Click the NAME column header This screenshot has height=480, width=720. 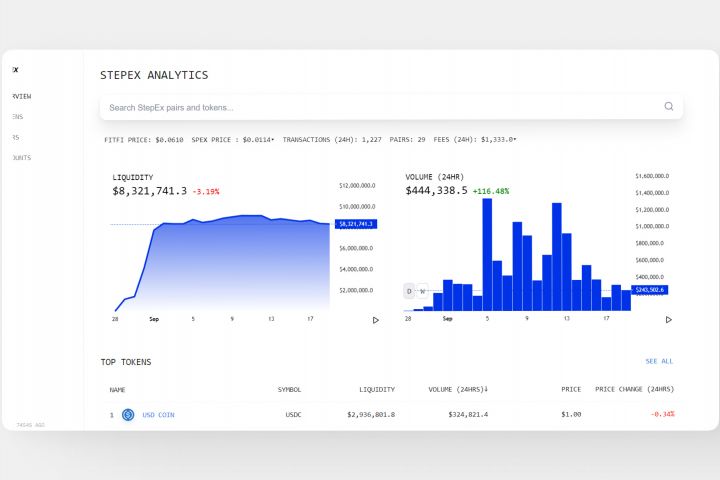(118, 390)
